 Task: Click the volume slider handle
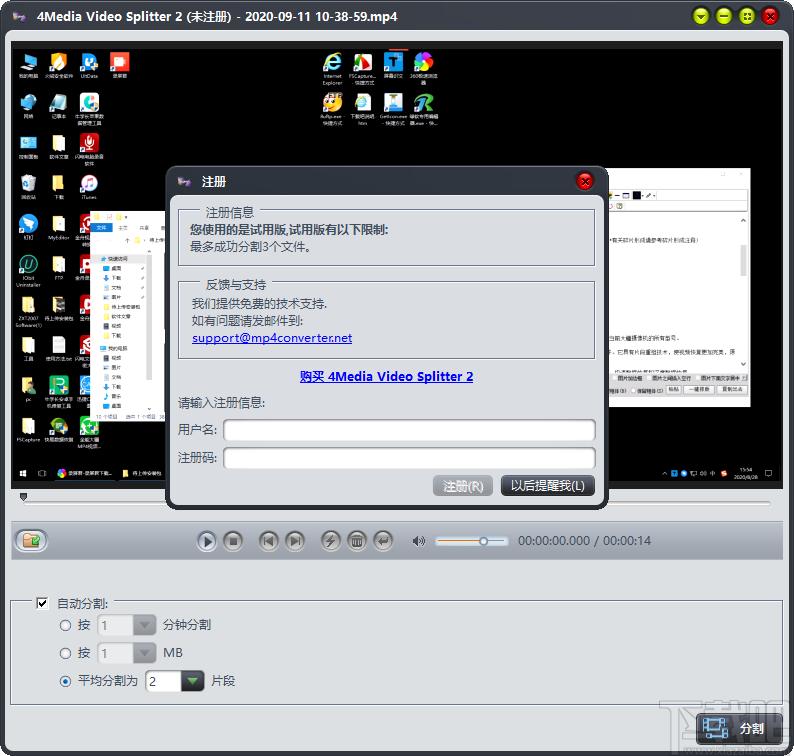(484, 541)
